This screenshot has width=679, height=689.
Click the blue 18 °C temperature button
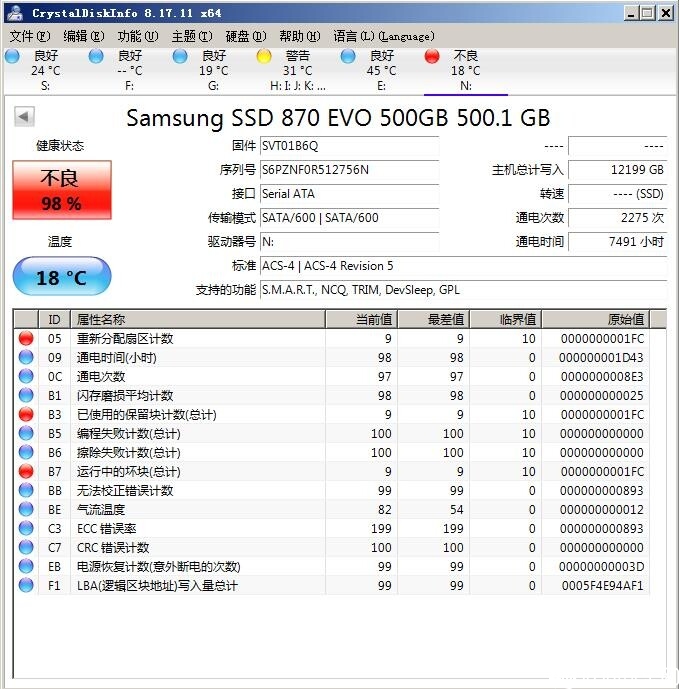[62, 276]
